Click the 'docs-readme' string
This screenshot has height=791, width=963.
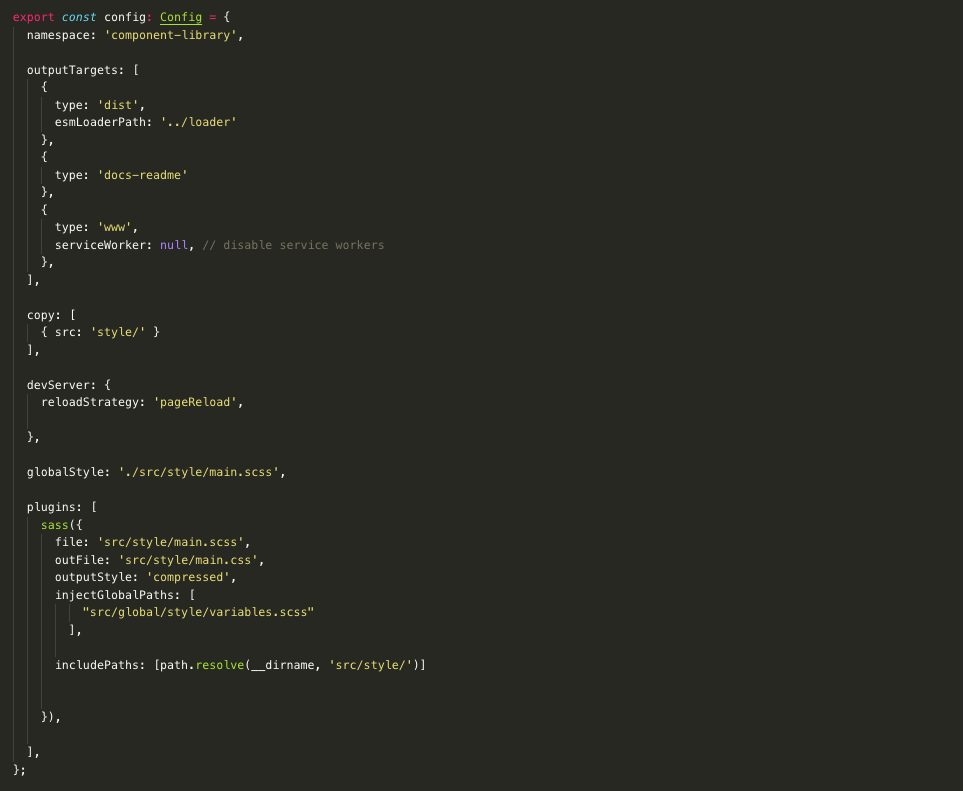pyautogui.click(x=142, y=175)
